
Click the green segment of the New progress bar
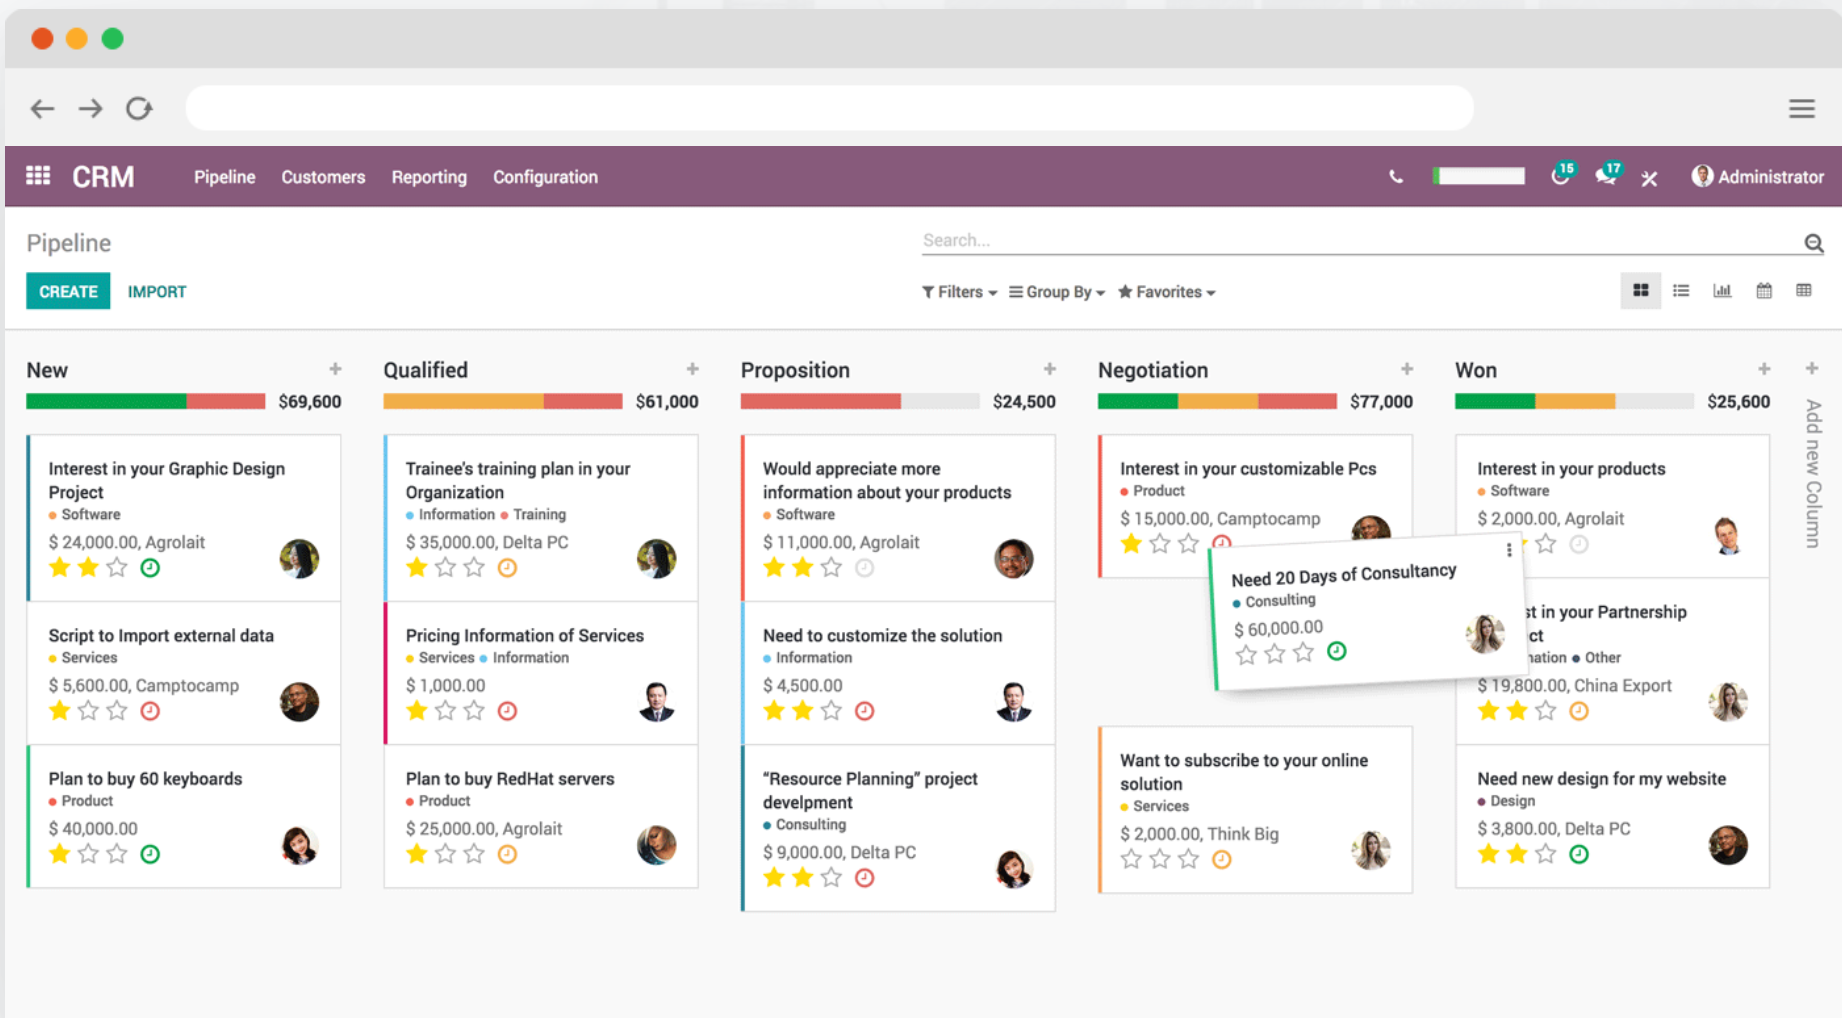tap(106, 401)
